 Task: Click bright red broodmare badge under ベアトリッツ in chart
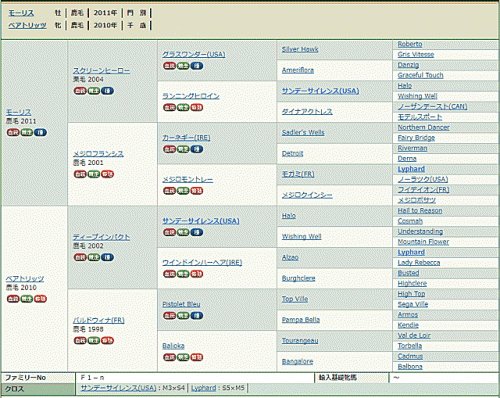click(40, 299)
